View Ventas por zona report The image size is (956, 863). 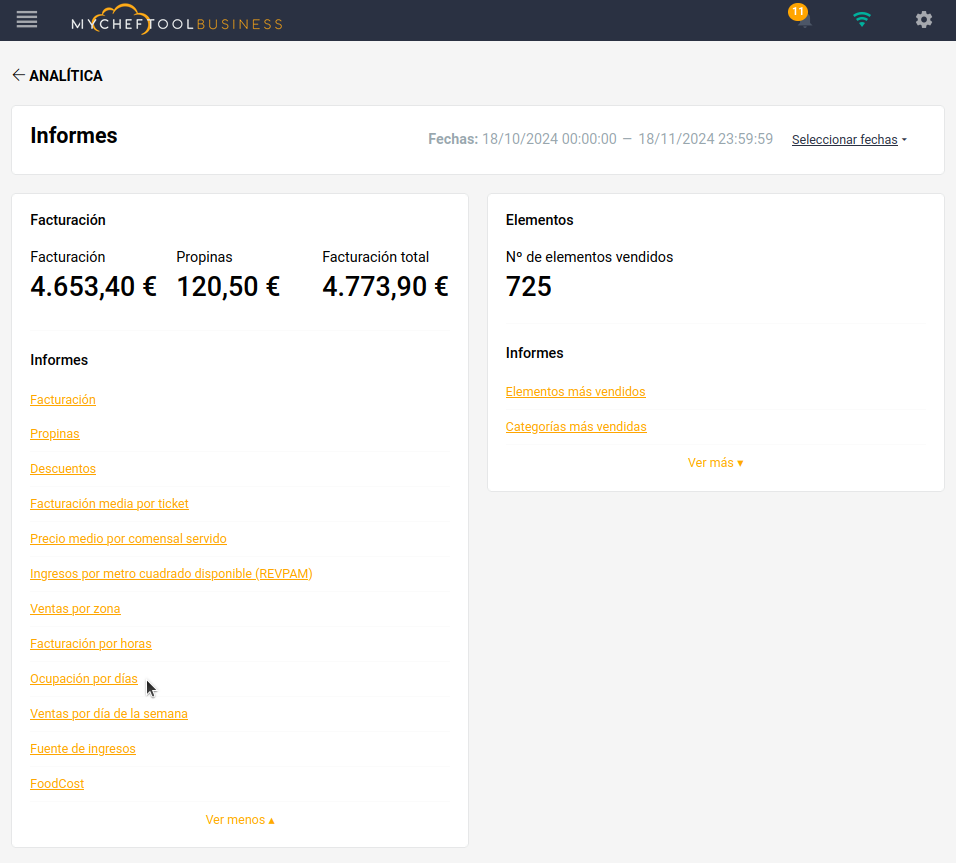point(75,609)
